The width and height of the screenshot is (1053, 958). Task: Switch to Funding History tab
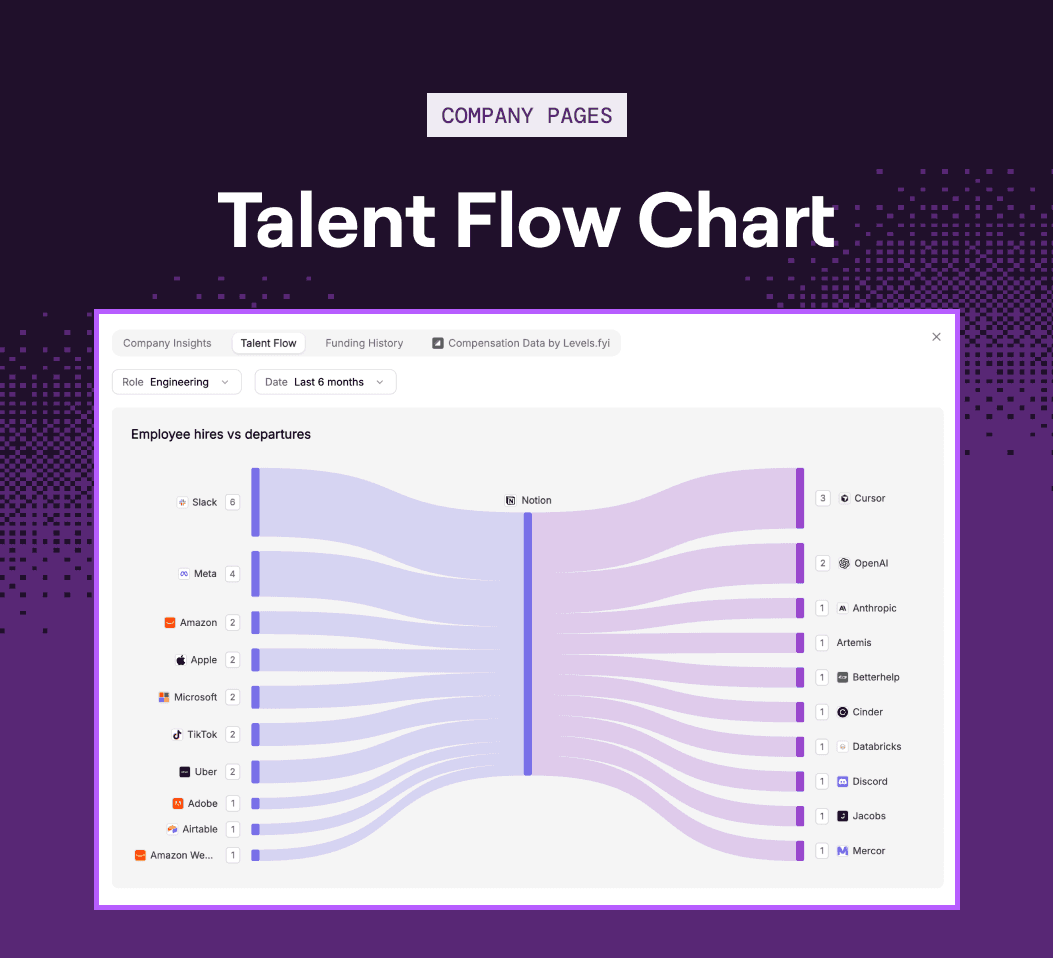(x=364, y=343)
